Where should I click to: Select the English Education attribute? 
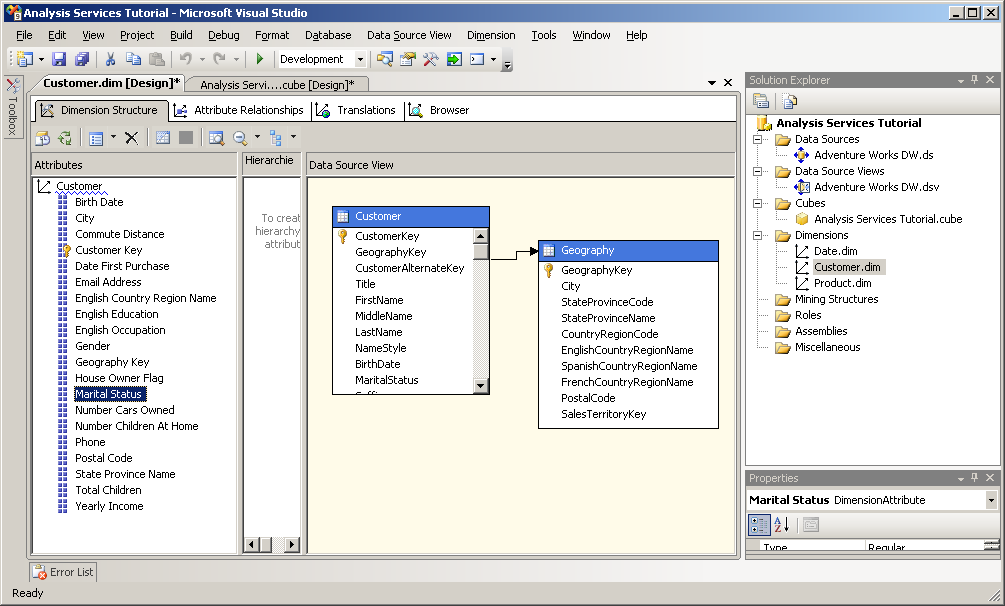pos(117,314)
